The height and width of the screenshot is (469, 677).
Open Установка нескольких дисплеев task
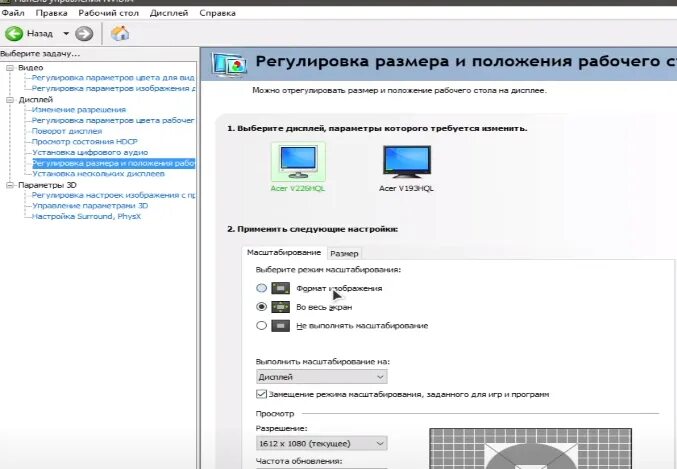click(x=98, y=174)
